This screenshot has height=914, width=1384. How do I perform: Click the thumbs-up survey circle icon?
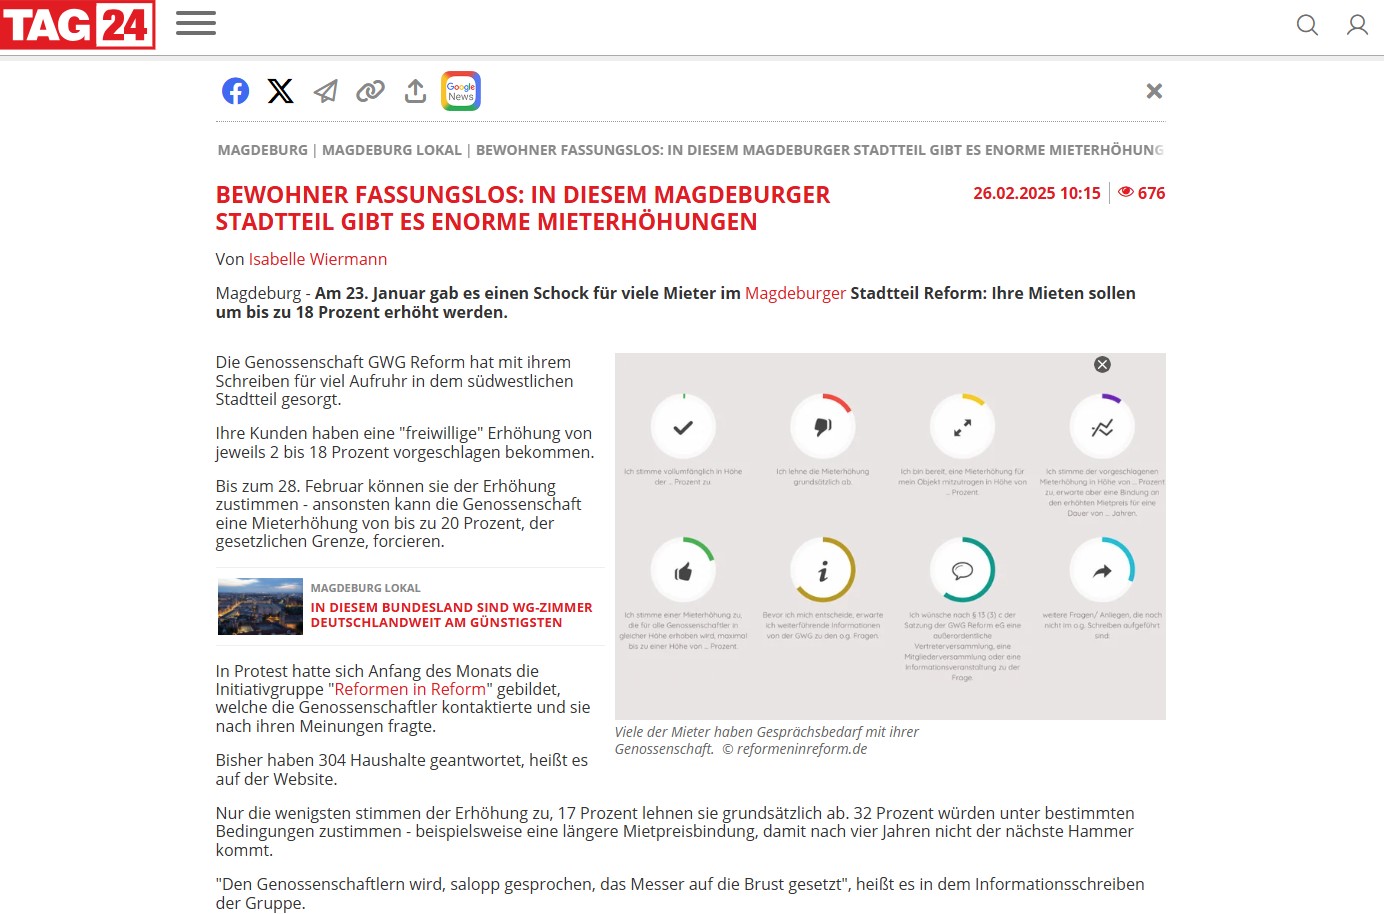coord(683,571)
